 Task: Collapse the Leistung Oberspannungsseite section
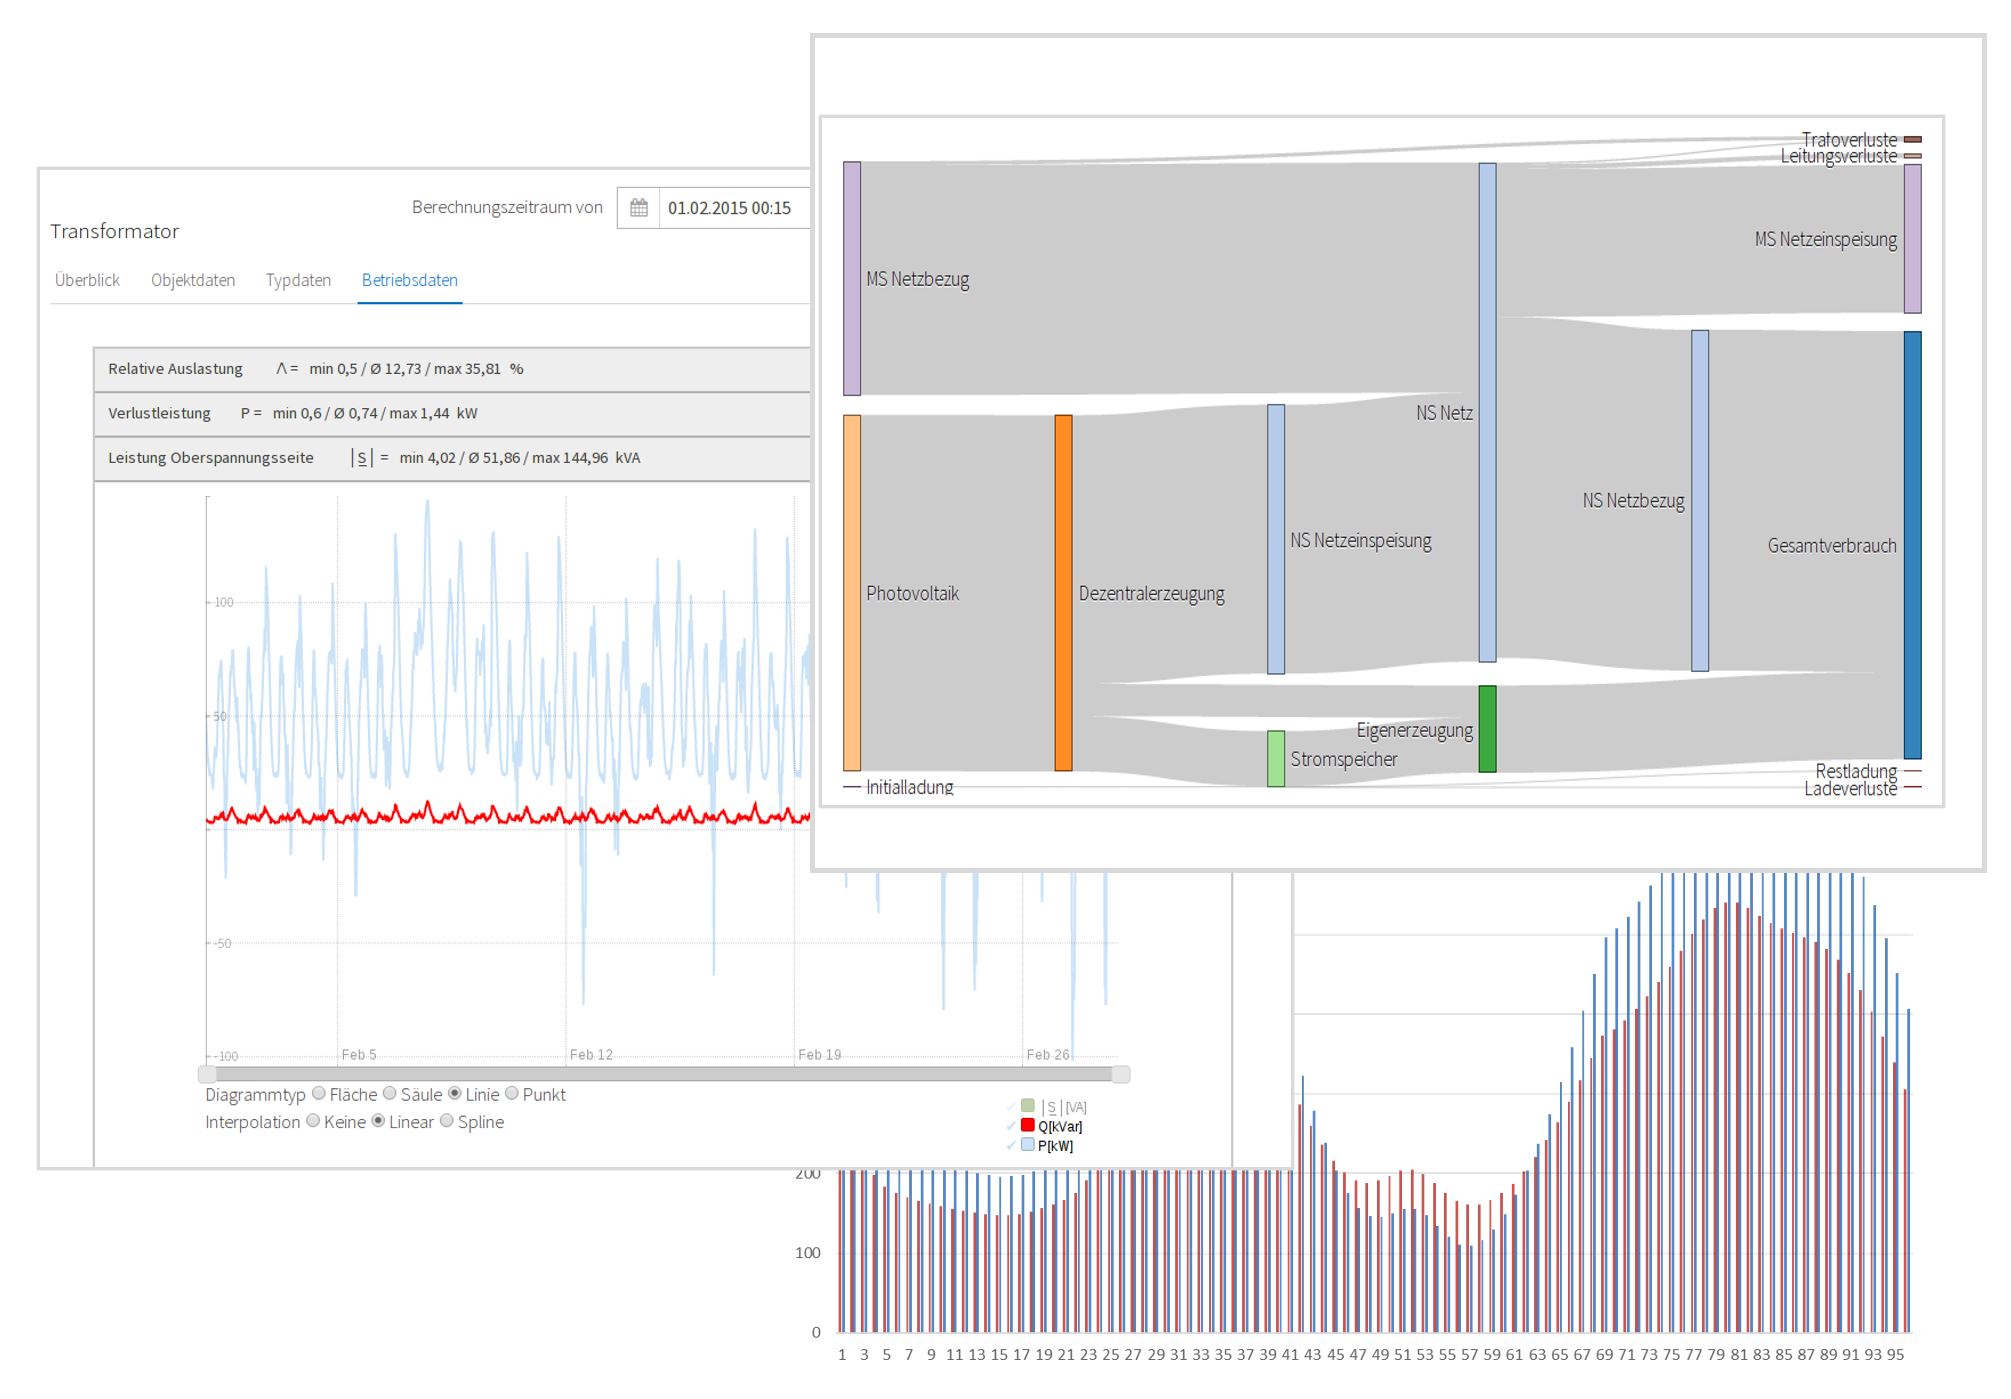(211, 458)
